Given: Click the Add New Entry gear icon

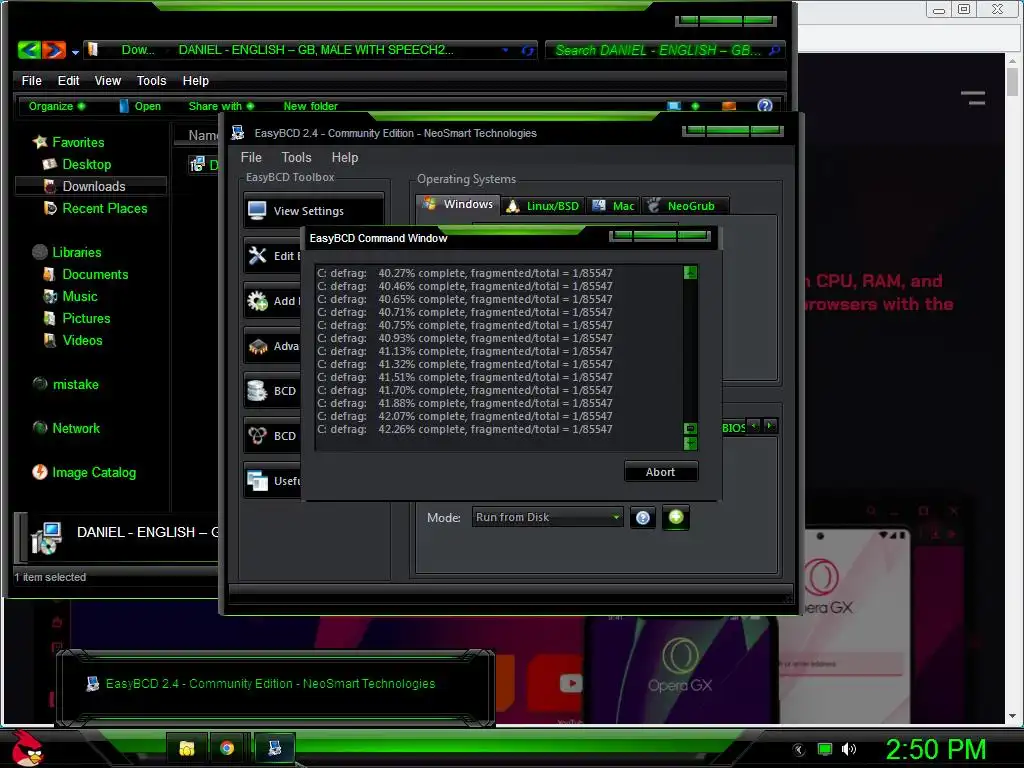Looking at the screenshot, I should pyautogui.click(x=257, y=300).
